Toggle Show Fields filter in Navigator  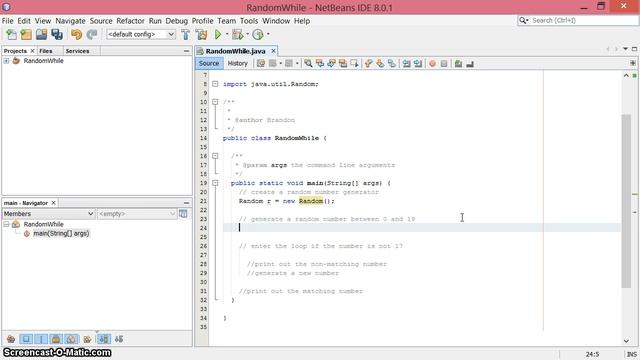point(26,339)
